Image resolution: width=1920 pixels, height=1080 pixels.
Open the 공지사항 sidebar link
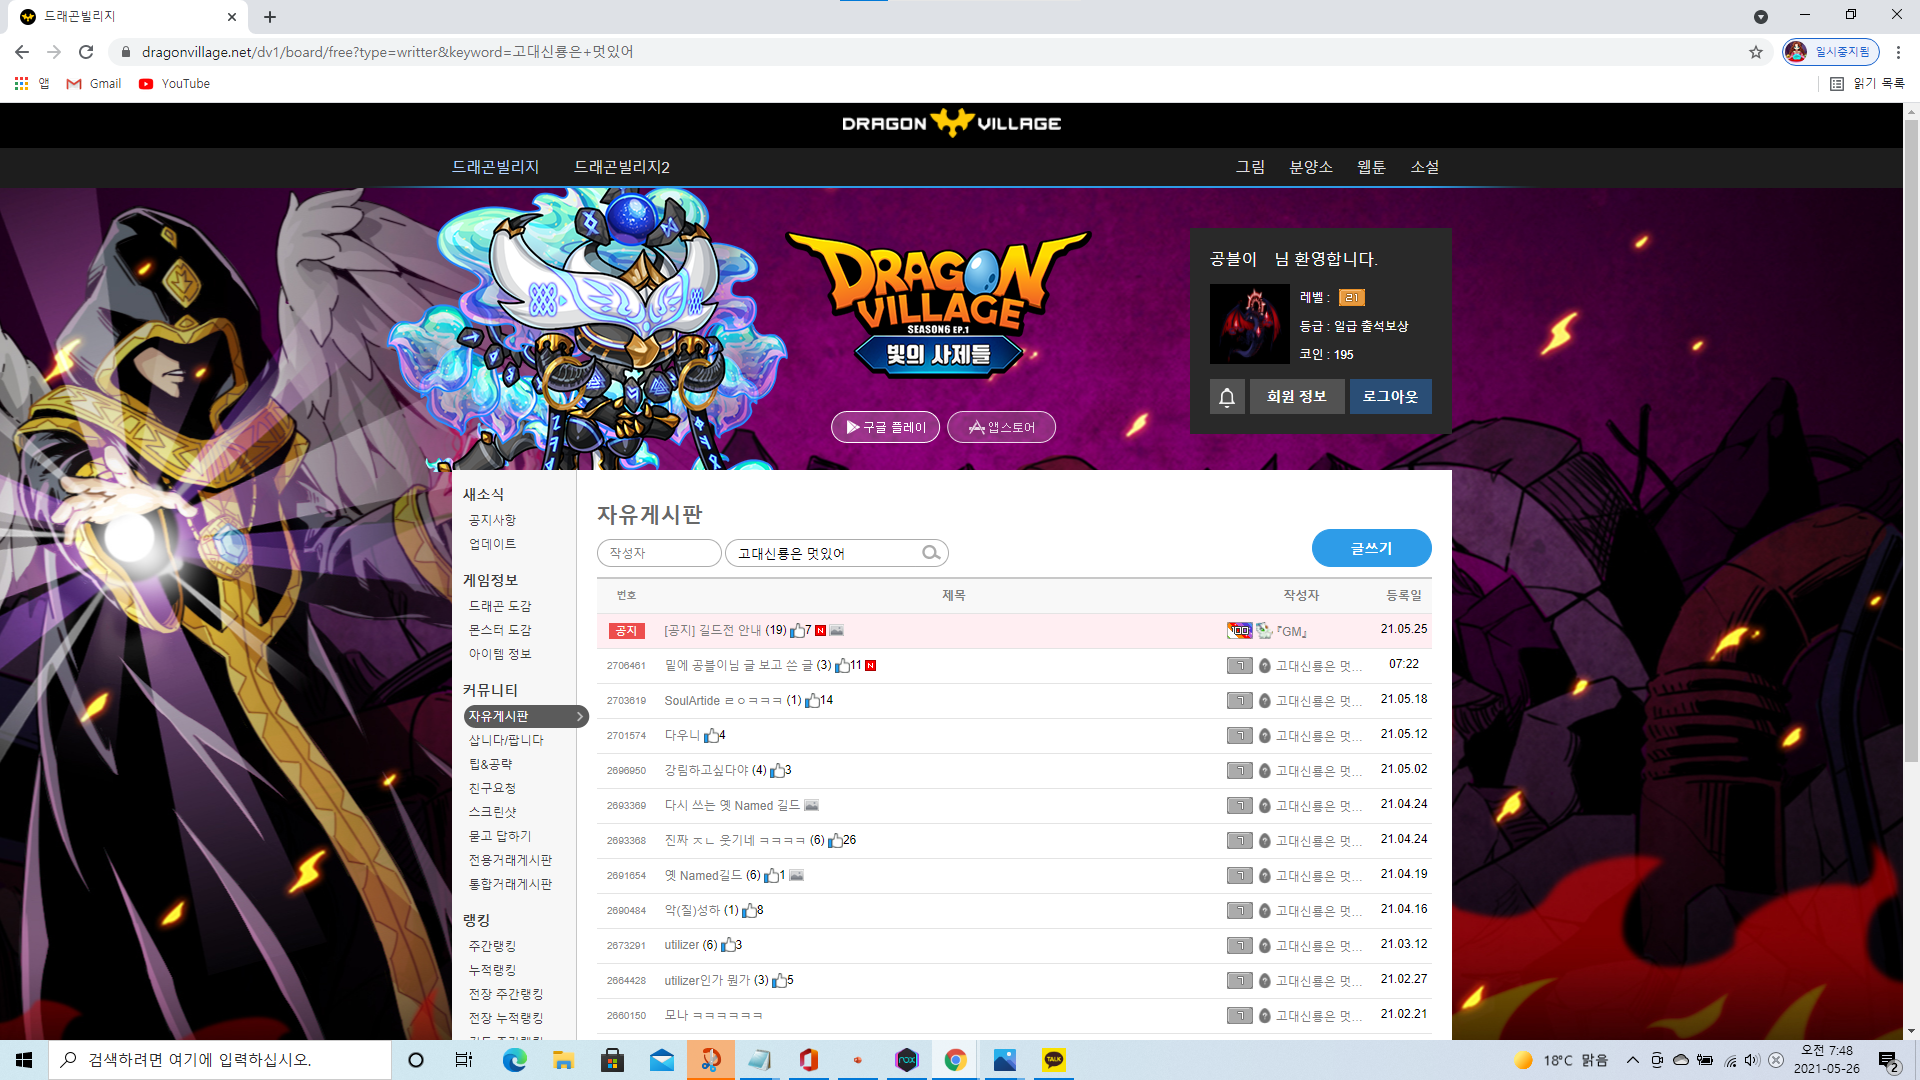492,520
